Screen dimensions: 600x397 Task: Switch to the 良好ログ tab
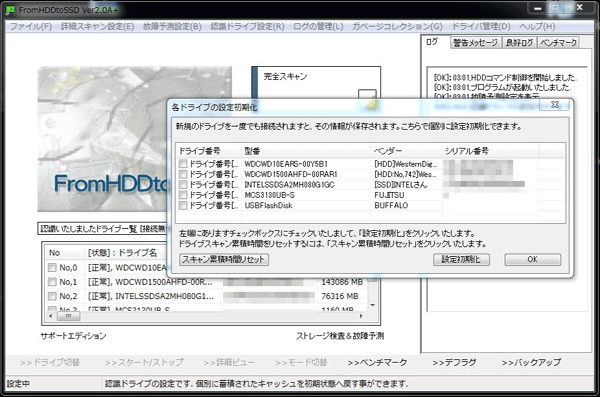pos(519,42)
